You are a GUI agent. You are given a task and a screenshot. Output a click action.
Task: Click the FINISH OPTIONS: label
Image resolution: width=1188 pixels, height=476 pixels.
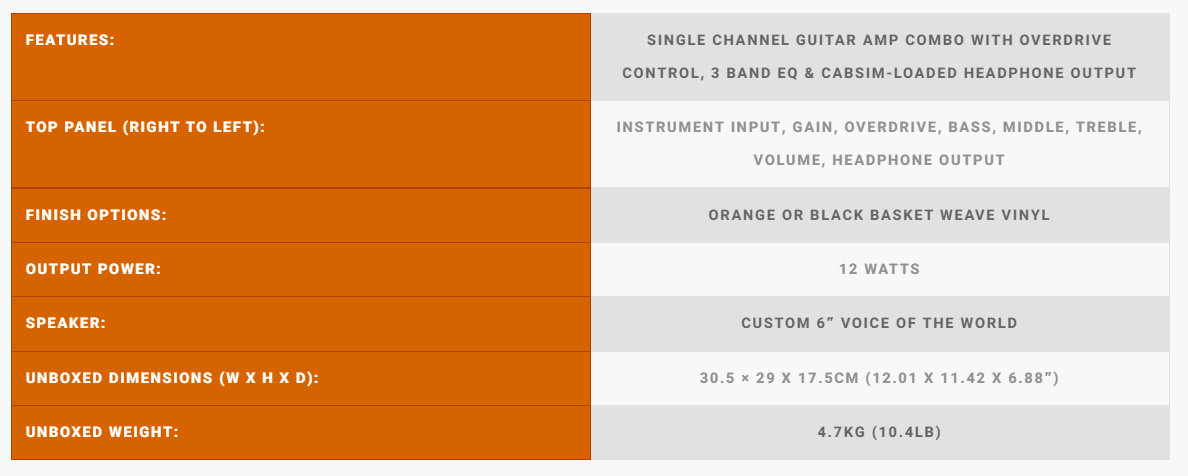96,215
